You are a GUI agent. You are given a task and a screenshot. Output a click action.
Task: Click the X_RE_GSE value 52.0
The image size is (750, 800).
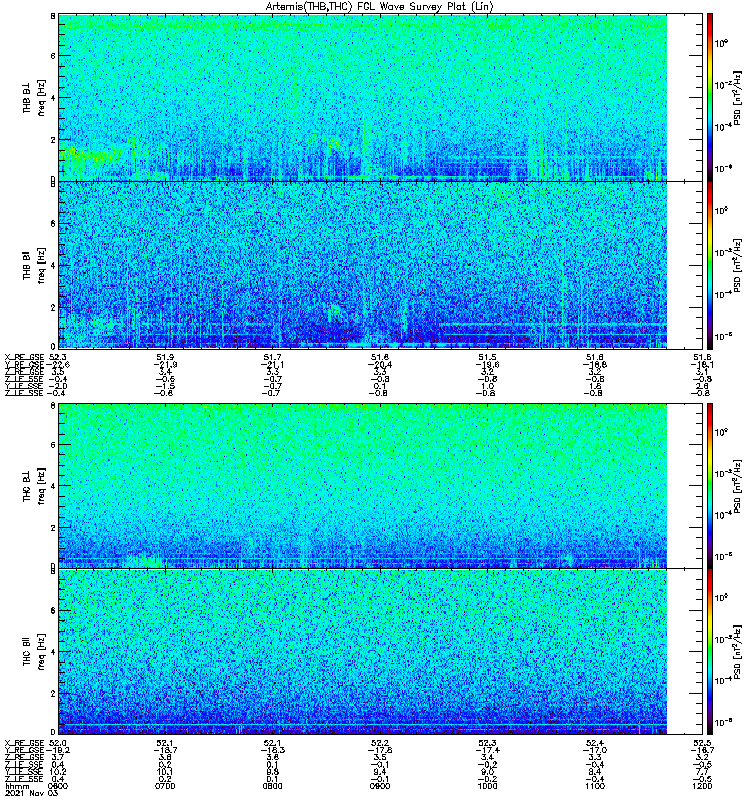[x=58, y=743]
